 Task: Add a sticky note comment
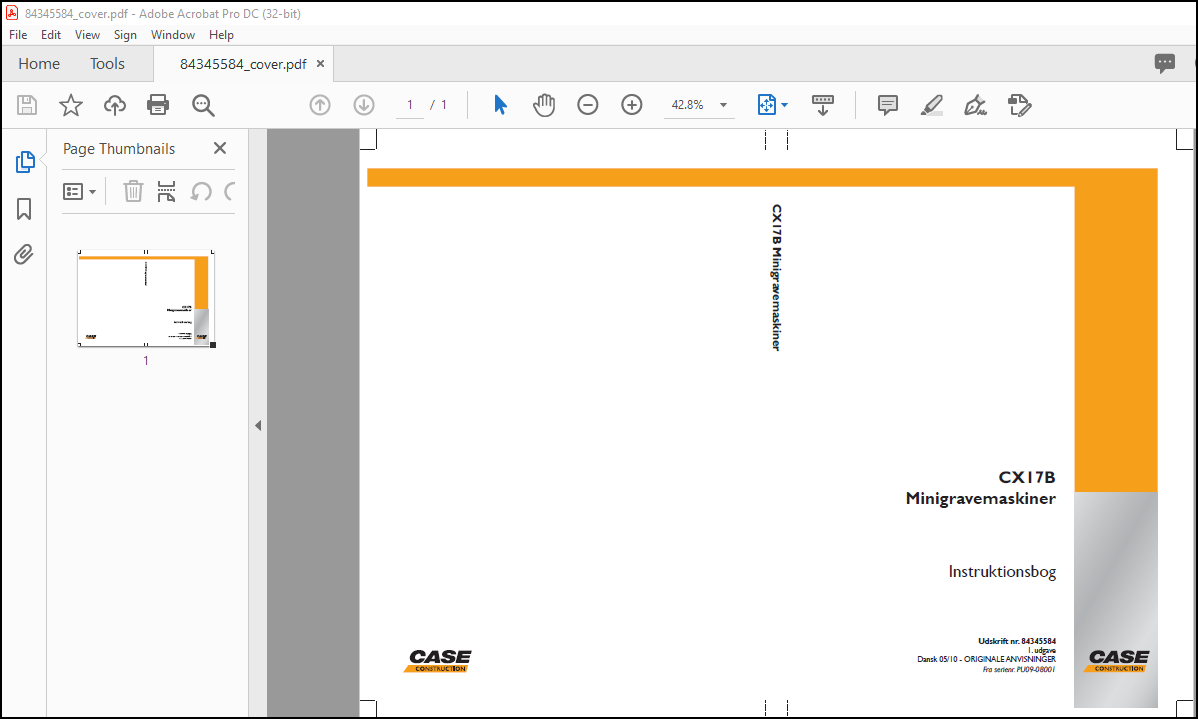888,105
